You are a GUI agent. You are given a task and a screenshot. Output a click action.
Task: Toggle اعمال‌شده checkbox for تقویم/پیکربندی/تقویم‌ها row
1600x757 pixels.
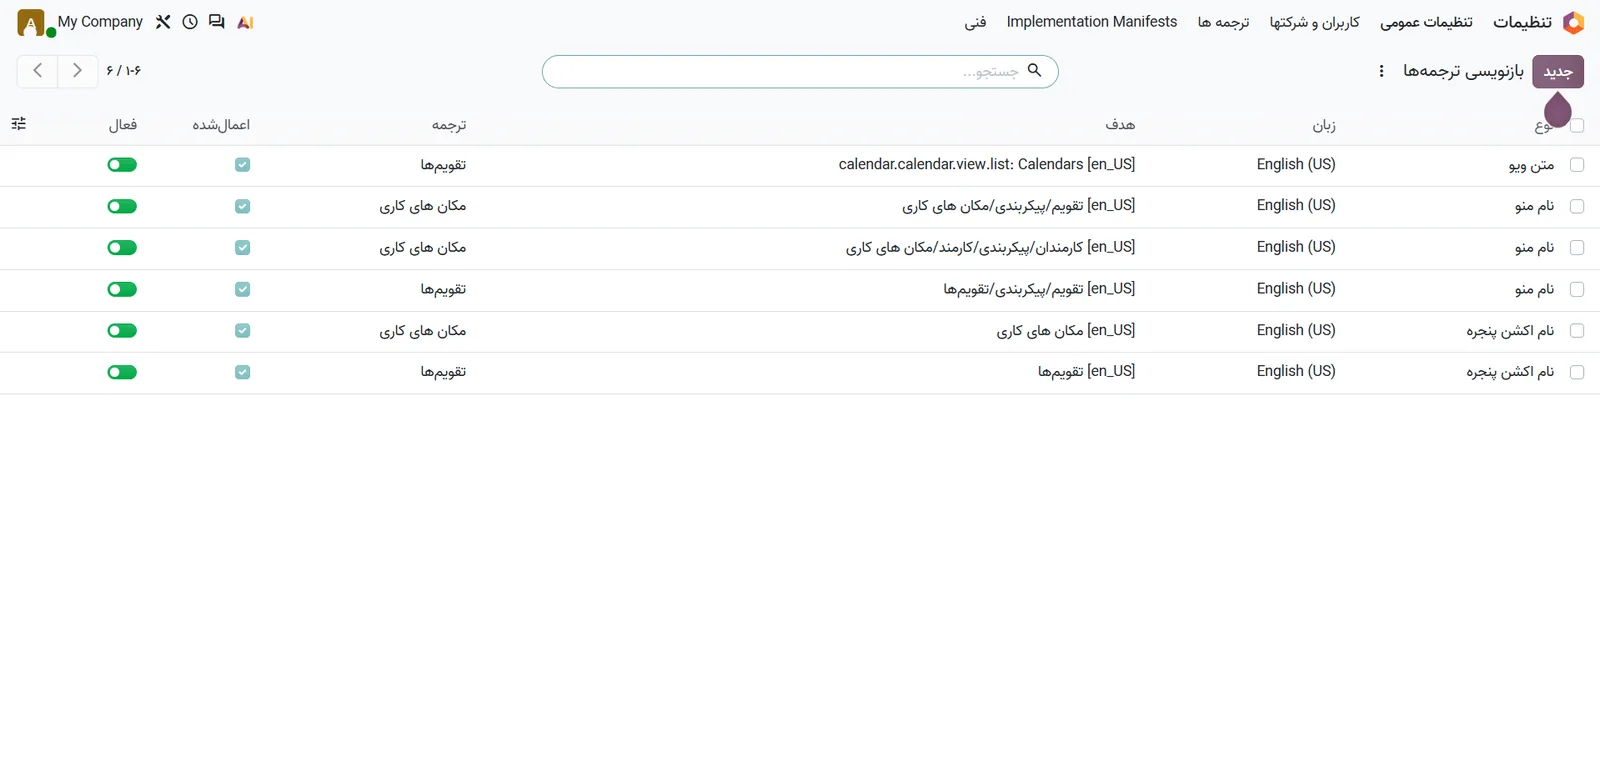pos(242,289)
